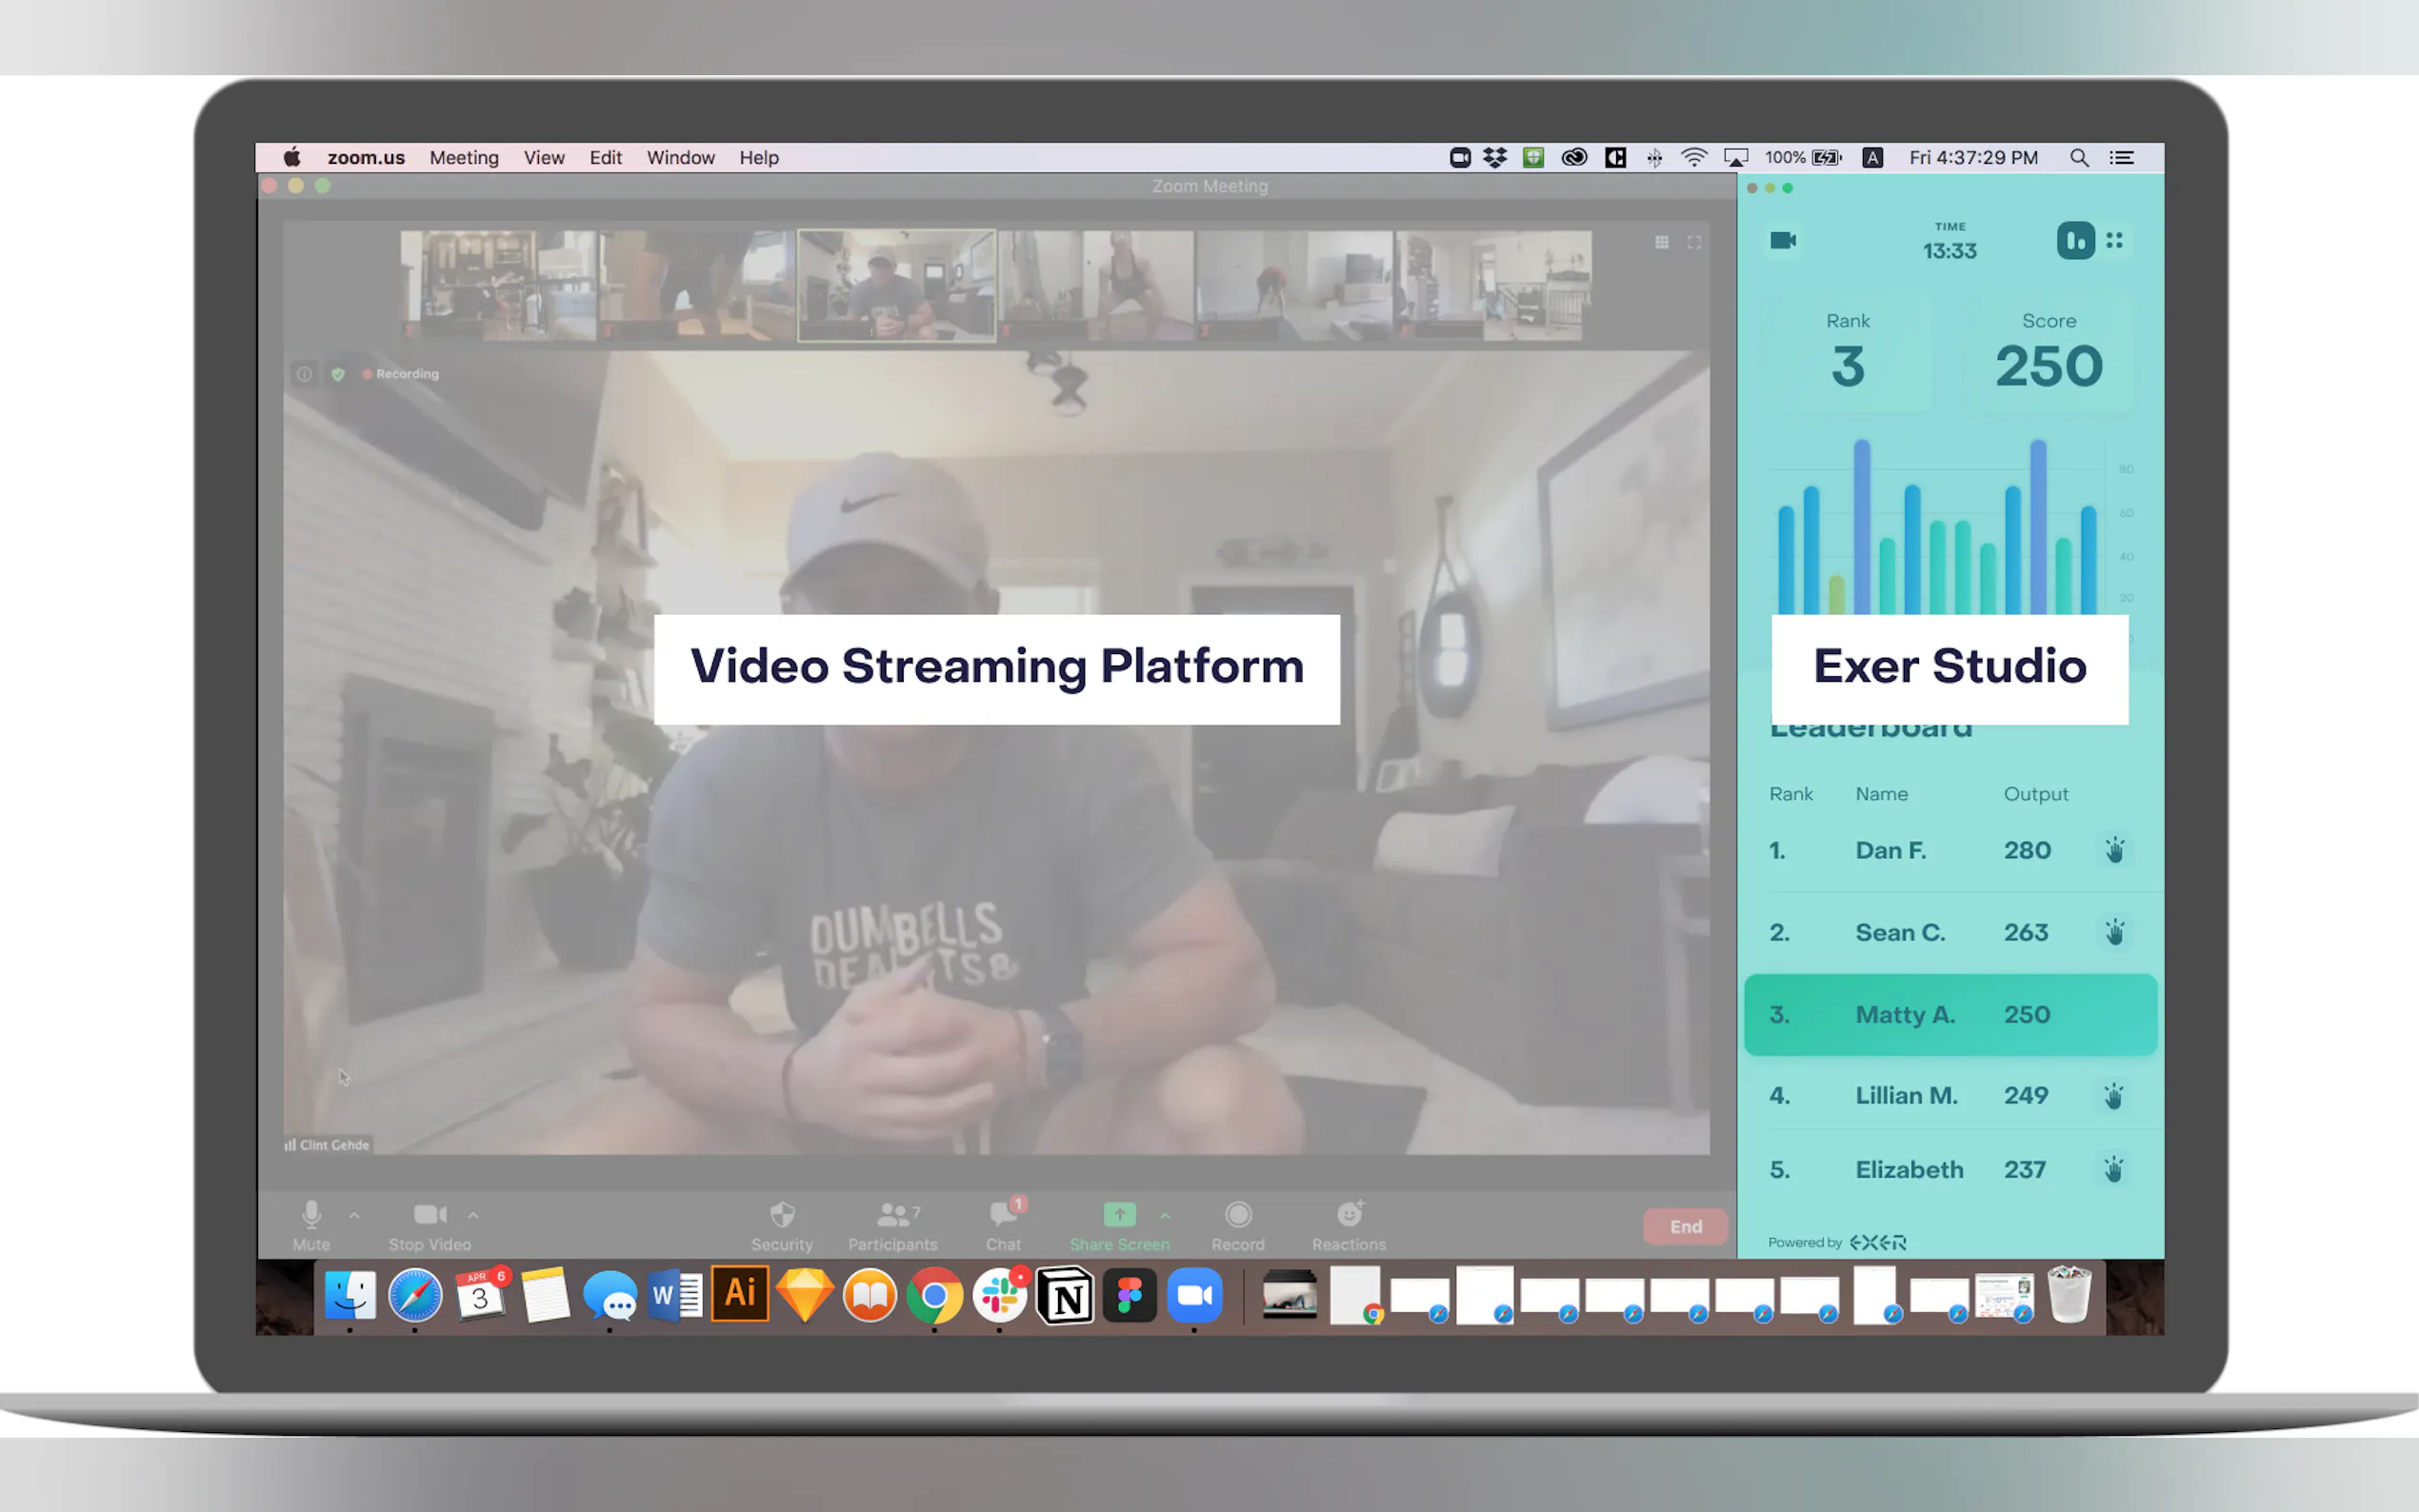
Task: Enter full screen in the Zoom meeting
Action: [1694, 242]
